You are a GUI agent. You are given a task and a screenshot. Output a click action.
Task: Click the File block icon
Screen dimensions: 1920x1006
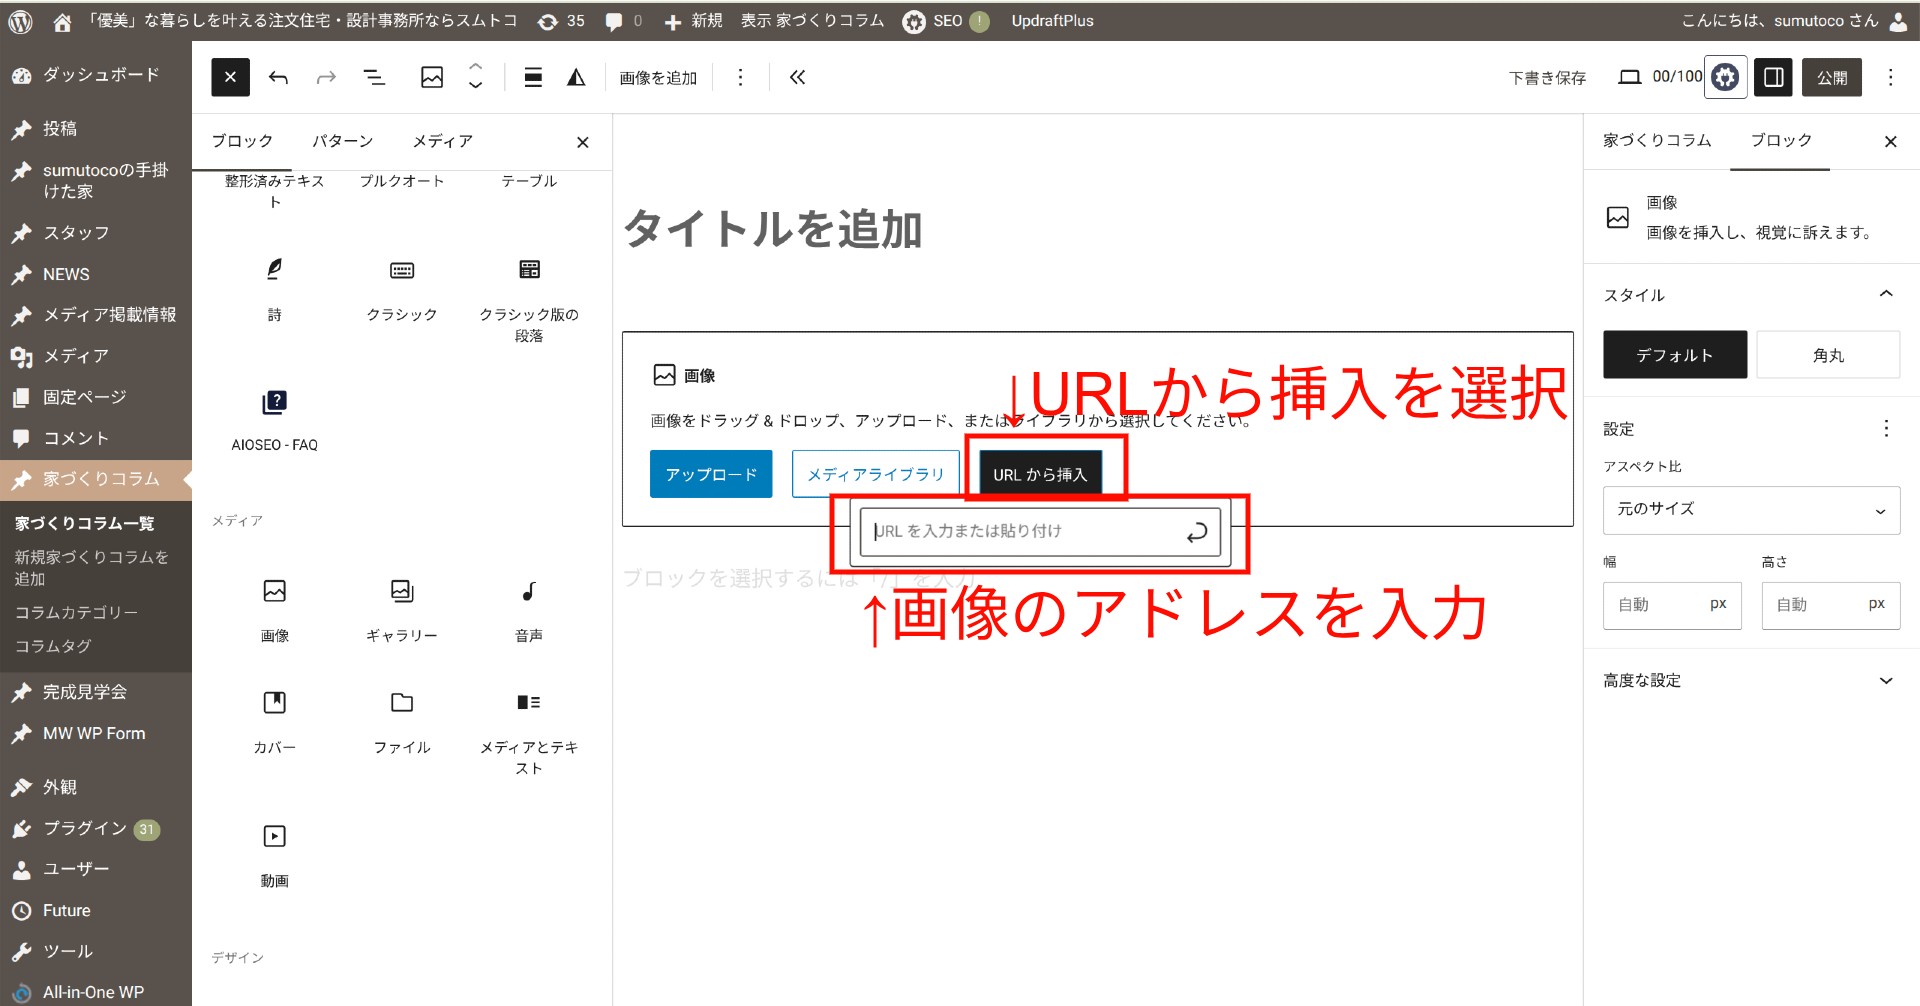[402, 703]
